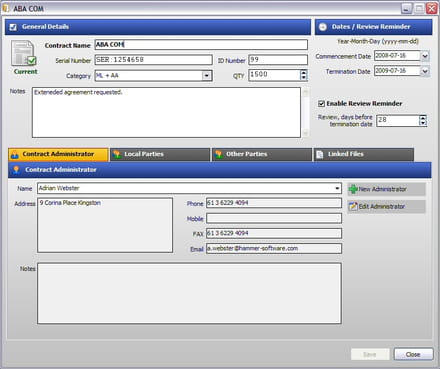440x369 pixels.
Task: Switch to the Local Parties tab
Action: tap(160, 154)
